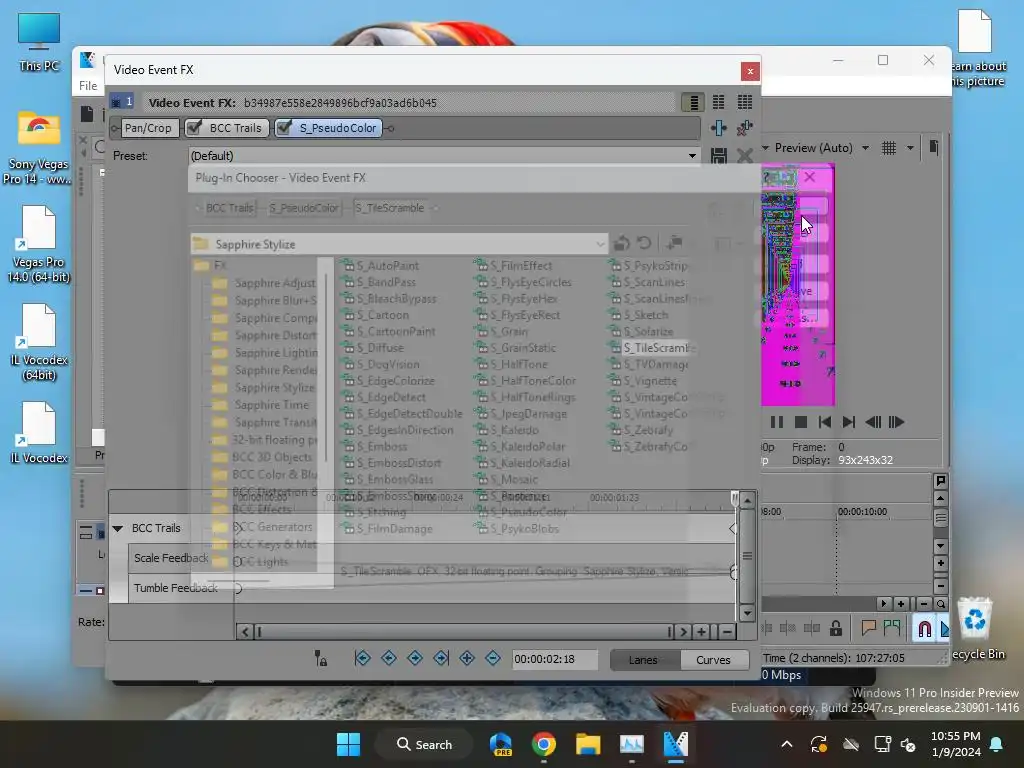1024x768 pixels.
Task: Click the keyframe horizontal scrollbar thumb
Action: pyautogui.click(x=464, y=632)
